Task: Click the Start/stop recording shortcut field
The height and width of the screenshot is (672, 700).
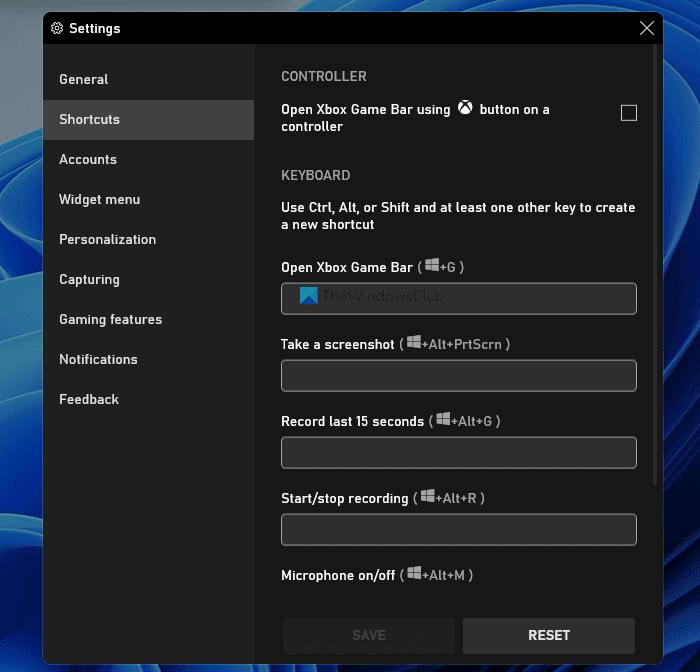Action: point(458,530)
